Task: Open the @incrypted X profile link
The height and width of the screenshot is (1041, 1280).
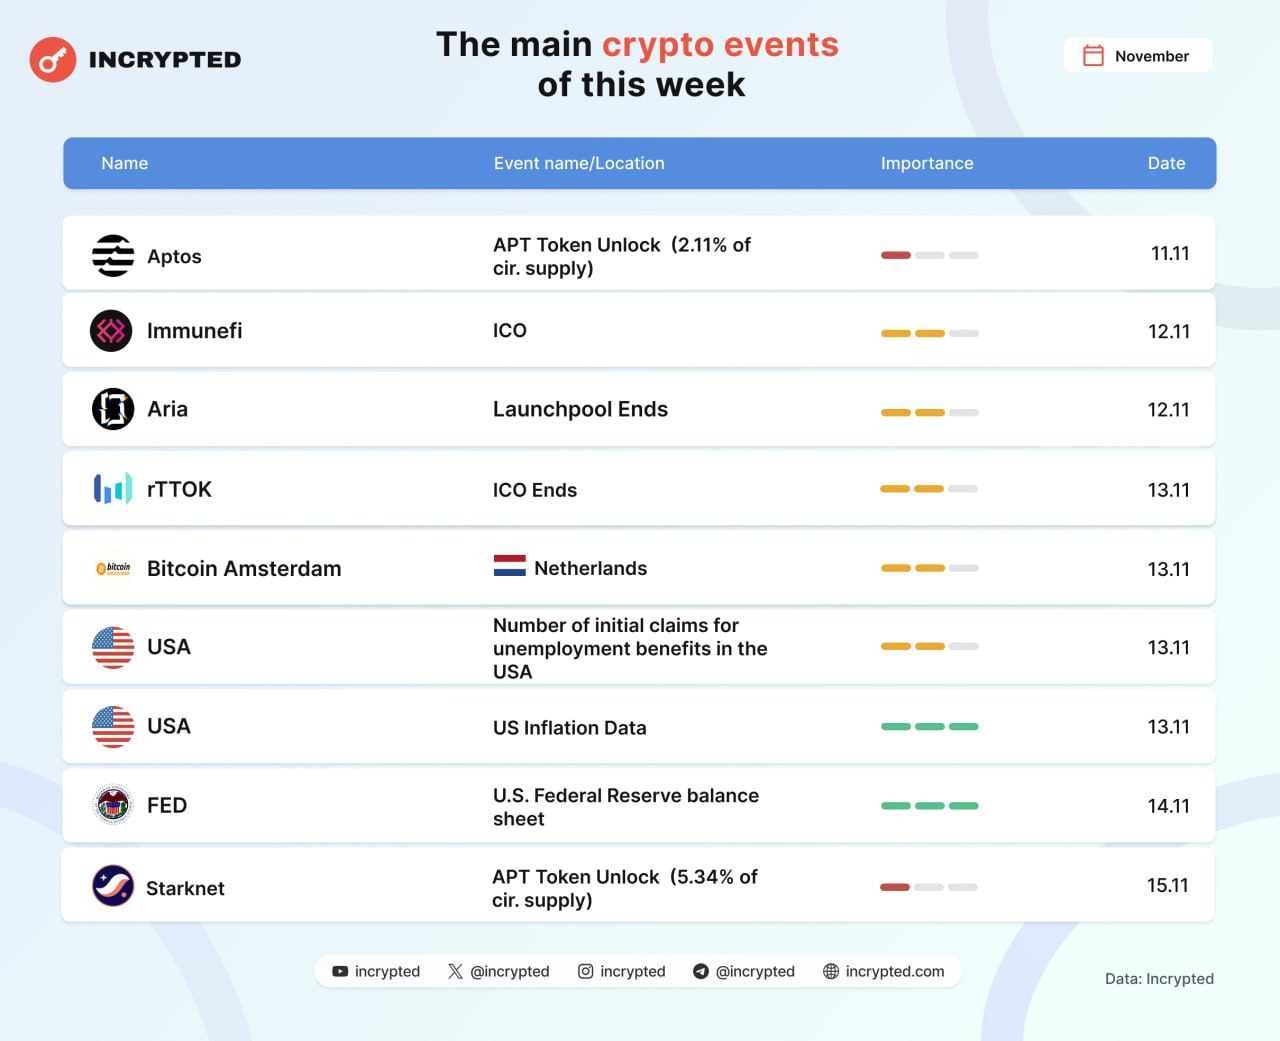Action: coord(499,971)
